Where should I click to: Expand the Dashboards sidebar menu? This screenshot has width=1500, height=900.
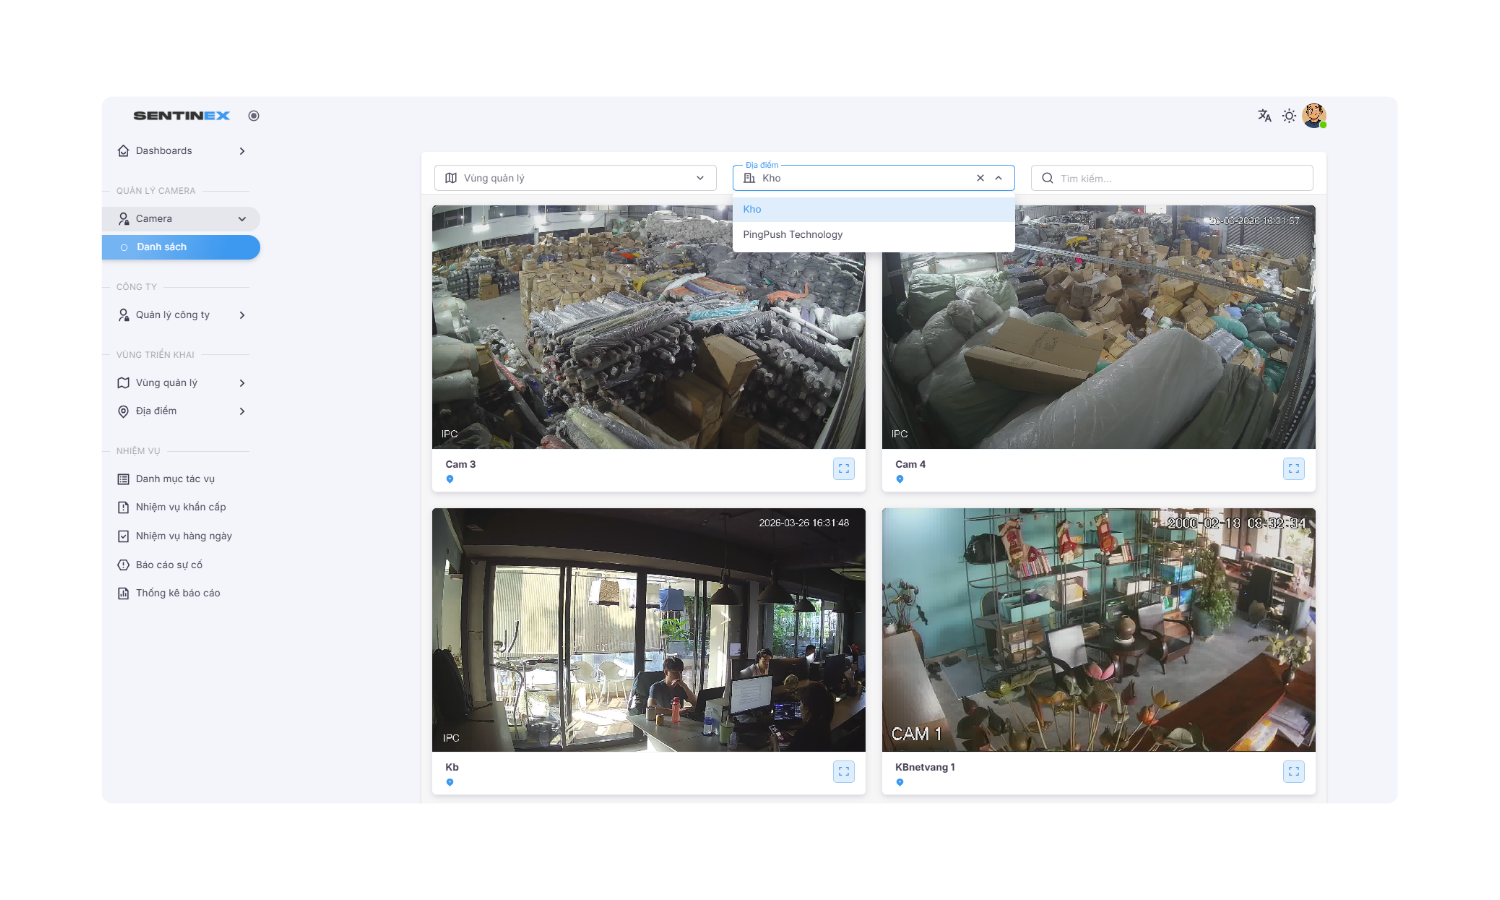(x=181, y=151)
